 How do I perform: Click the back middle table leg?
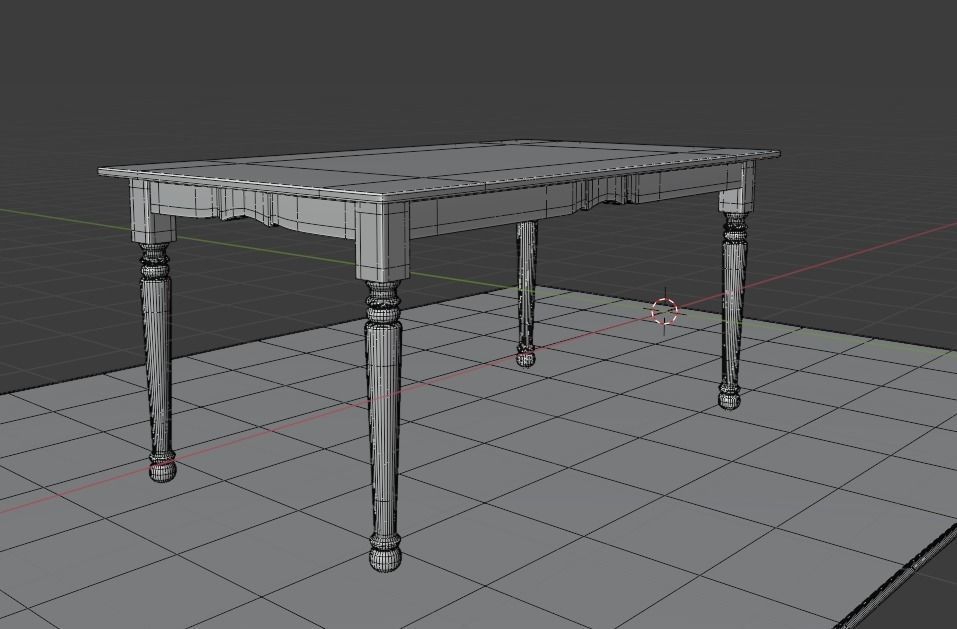click(526, 293)
